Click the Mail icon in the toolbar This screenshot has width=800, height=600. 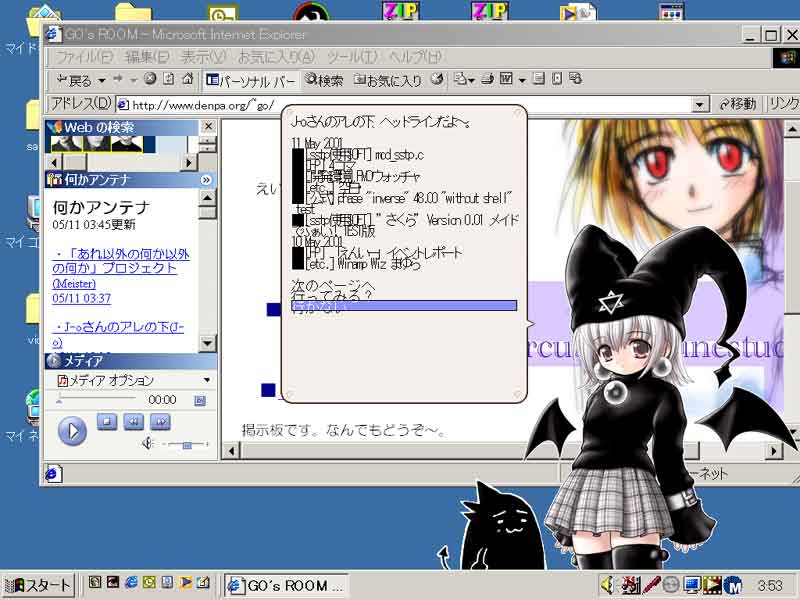pyautogui.click(x=461, y=79)
